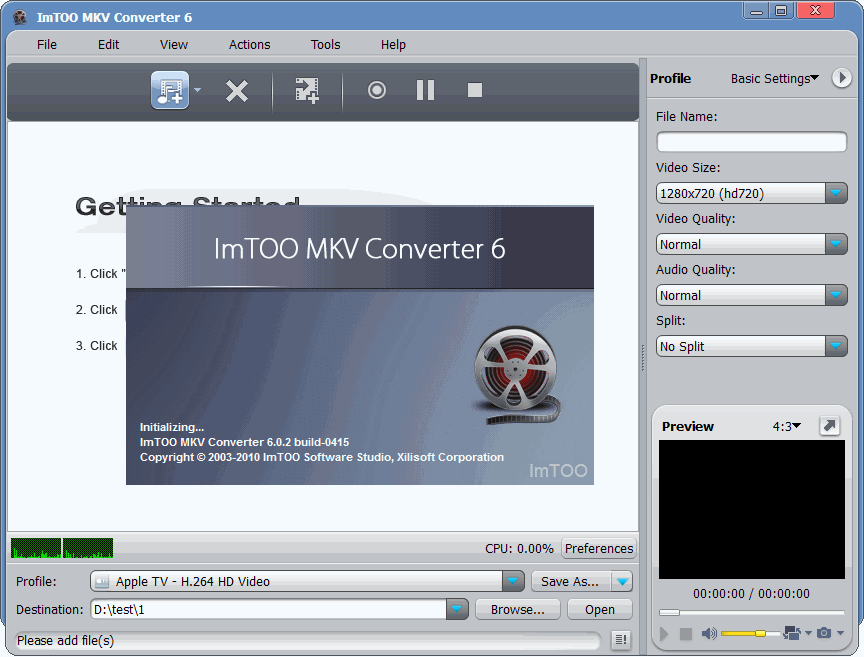Click the round arrow next to Basic Settings
864x657 pixels.
(x=841, y=78)
